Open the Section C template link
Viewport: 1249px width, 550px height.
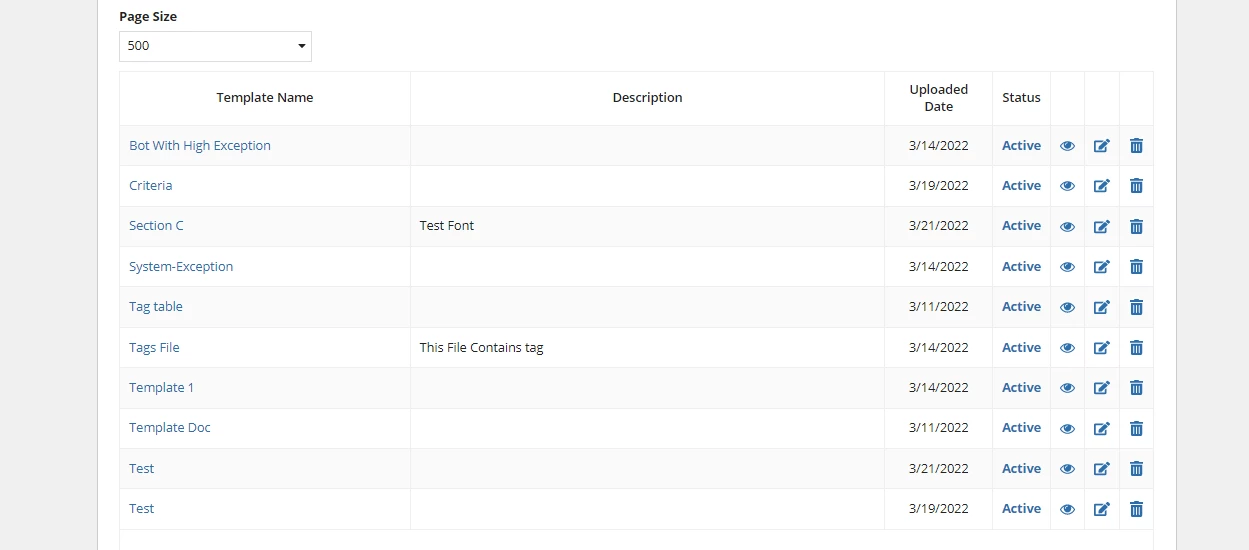click(x=156, y=226)
